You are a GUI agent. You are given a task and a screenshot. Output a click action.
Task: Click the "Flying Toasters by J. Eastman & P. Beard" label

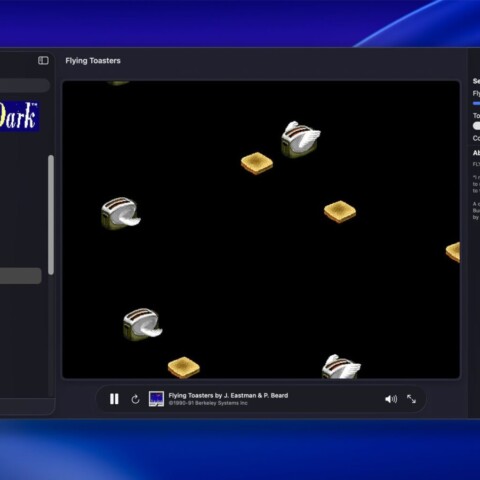(x=228, y=395)
